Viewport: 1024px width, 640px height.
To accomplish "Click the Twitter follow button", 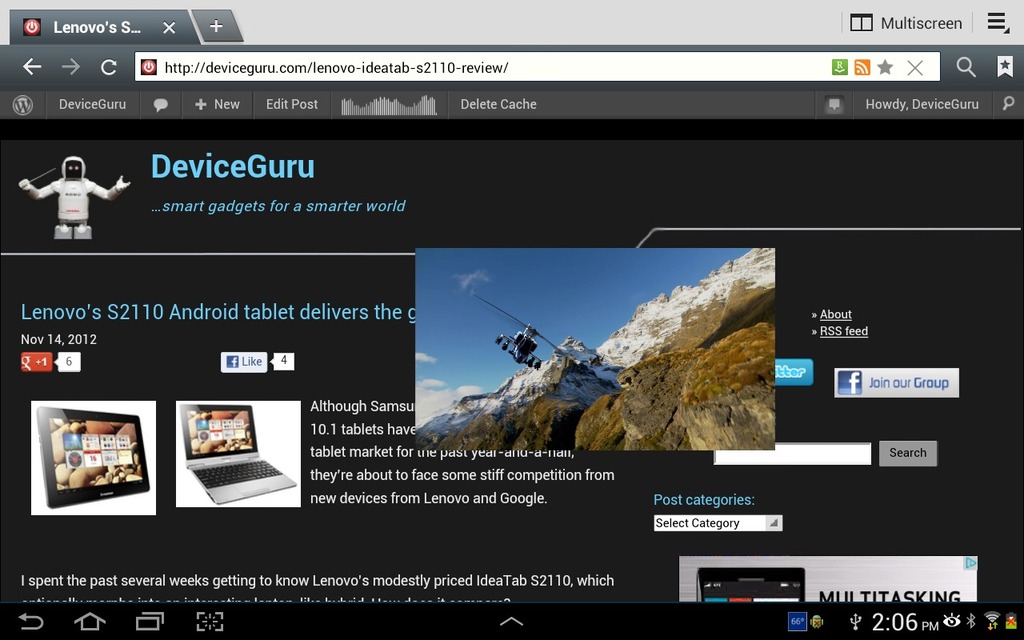I will click(x=794, y=372).
